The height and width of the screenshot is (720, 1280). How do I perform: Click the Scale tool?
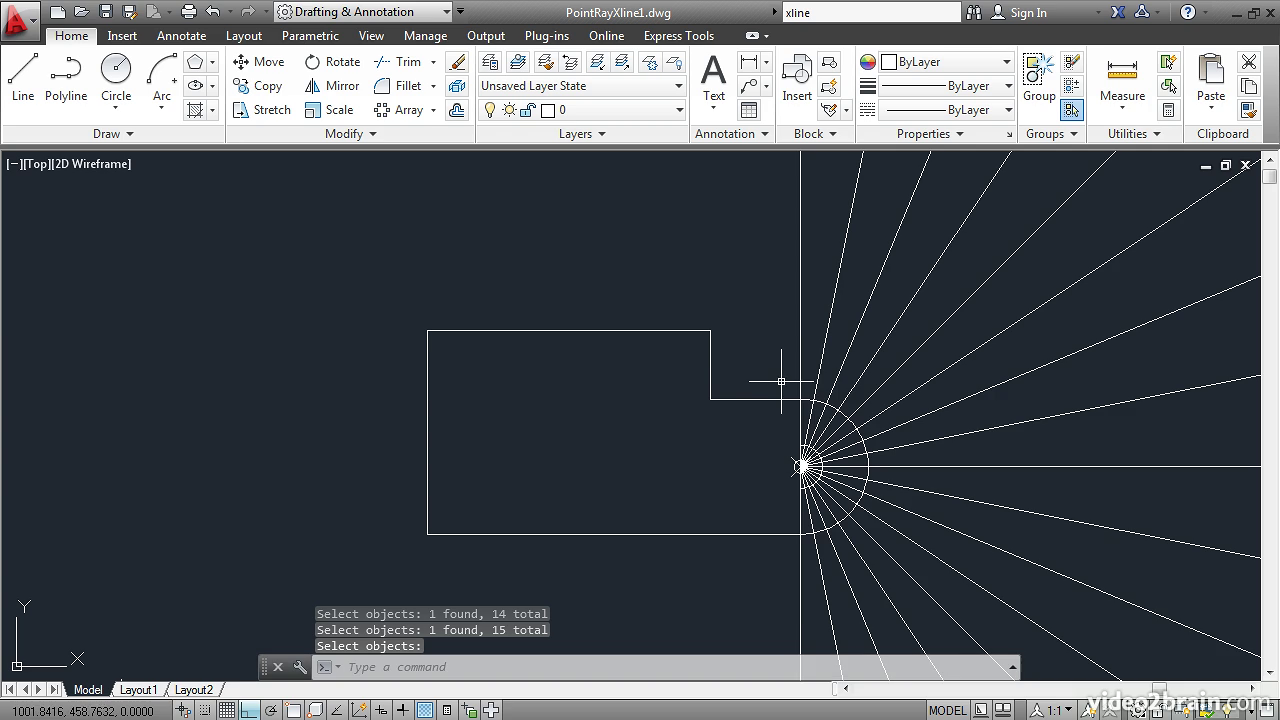329,110
